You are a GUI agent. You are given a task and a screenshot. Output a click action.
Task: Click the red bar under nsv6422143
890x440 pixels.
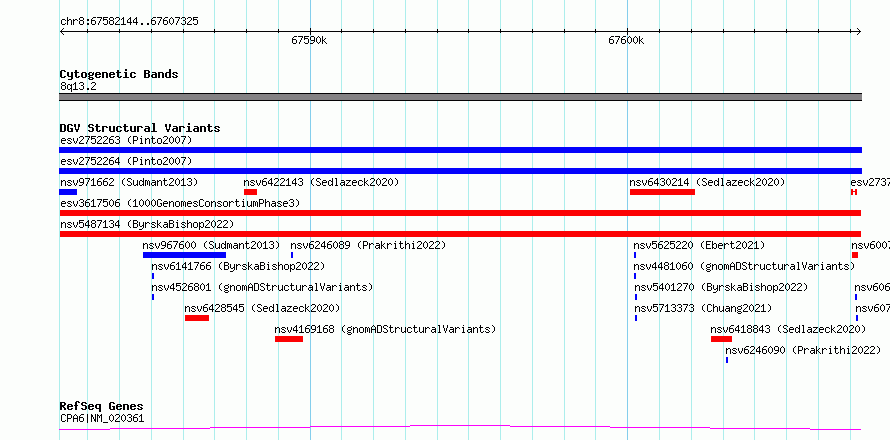250,192
